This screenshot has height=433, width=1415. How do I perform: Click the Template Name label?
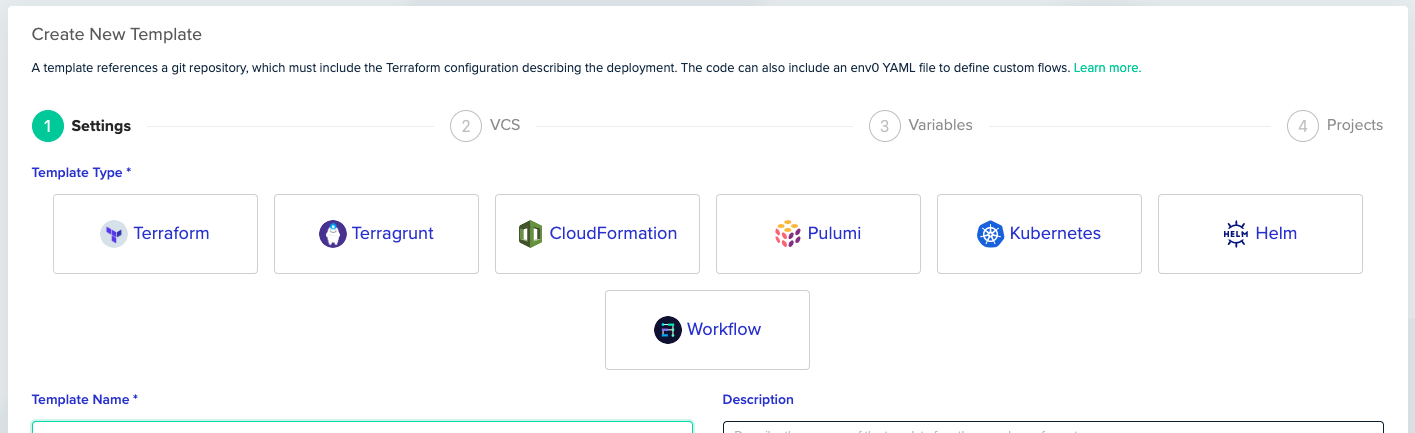tap(85, 399)
